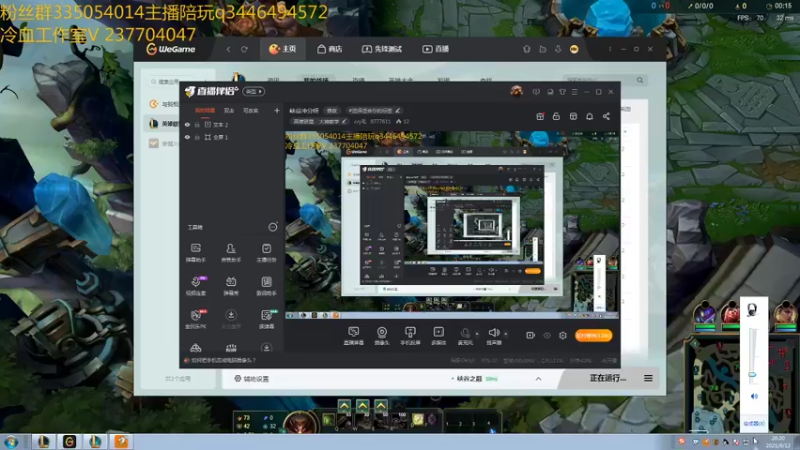Go back in WeGame navigation
The image size is (800, 450).
point(229,49)
